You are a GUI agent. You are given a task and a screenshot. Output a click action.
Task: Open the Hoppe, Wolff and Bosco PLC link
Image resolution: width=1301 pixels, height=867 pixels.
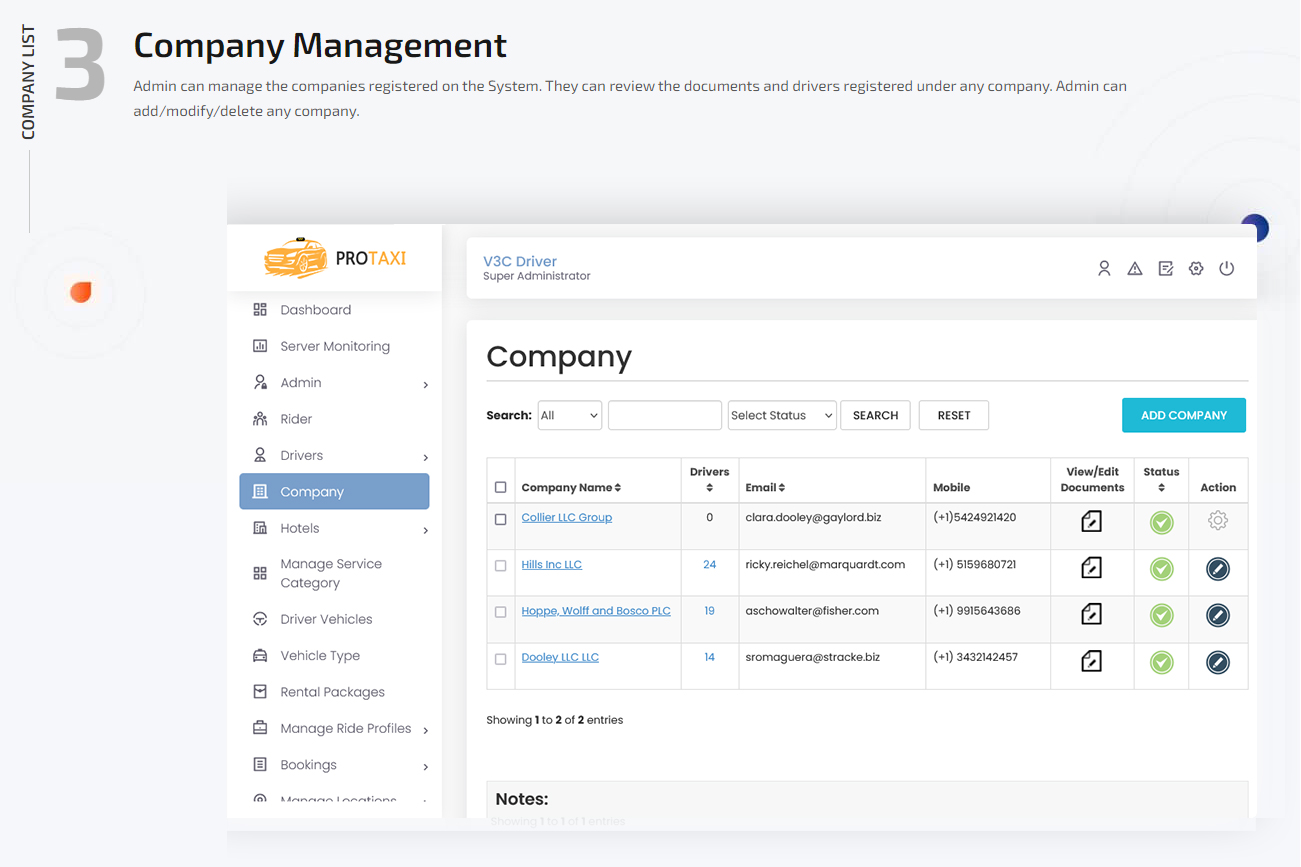pyautogui.click(x=596, y=611)
